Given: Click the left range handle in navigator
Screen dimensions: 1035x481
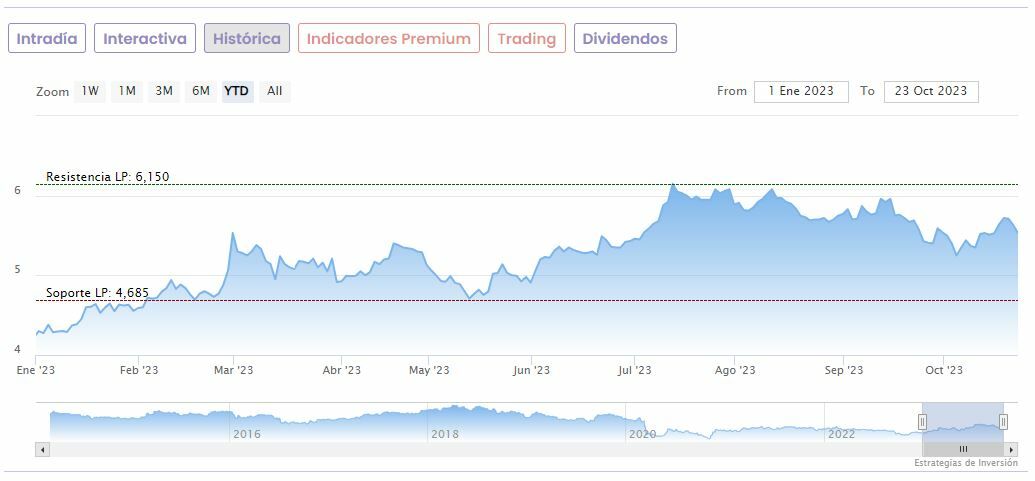Looking at the screenshot, I should (922, 422).
